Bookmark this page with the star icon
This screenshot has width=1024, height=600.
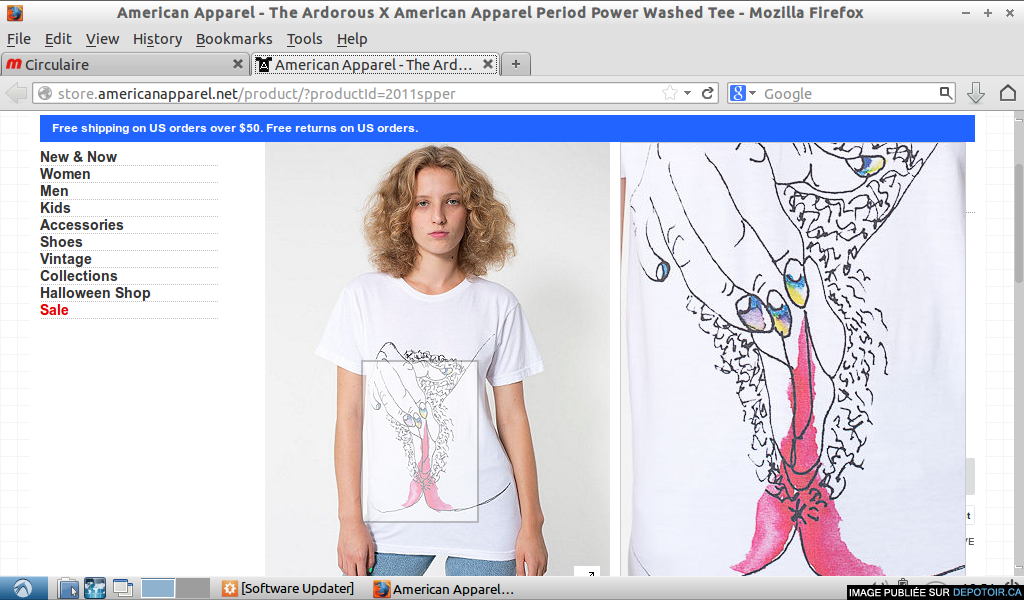click(x=669, y=93)
